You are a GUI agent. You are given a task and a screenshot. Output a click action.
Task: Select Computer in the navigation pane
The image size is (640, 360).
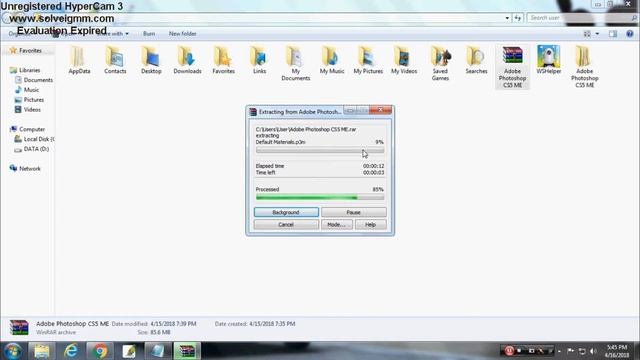click(x=32, y=129)
